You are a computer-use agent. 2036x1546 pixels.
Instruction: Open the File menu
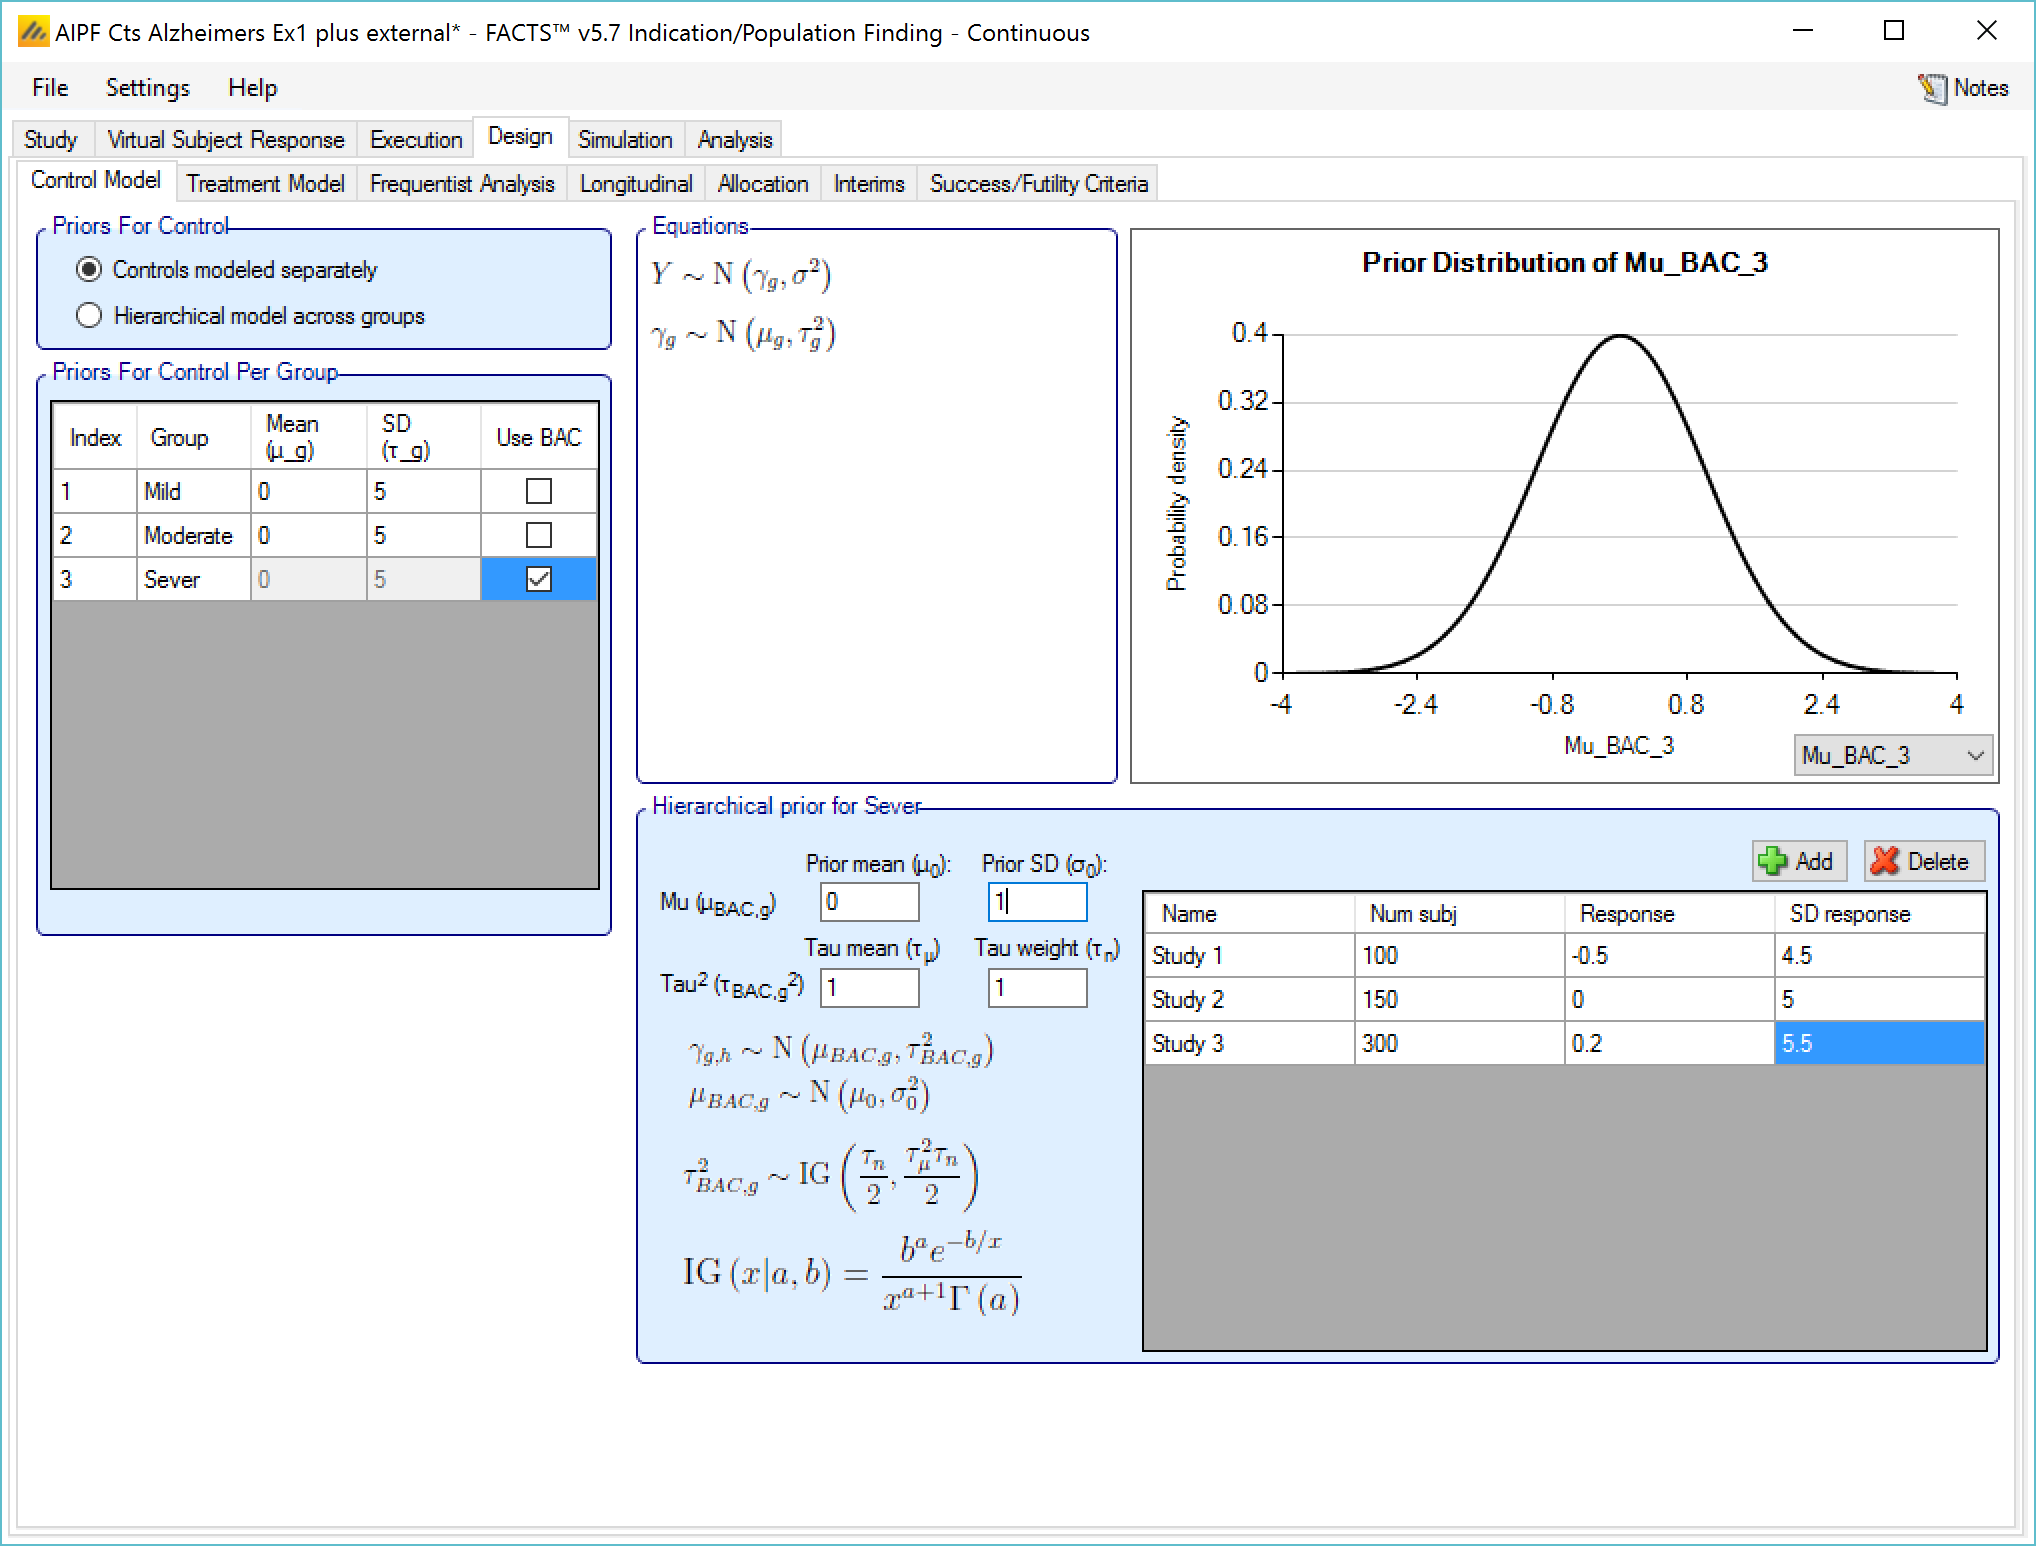(x=50, y=88)
